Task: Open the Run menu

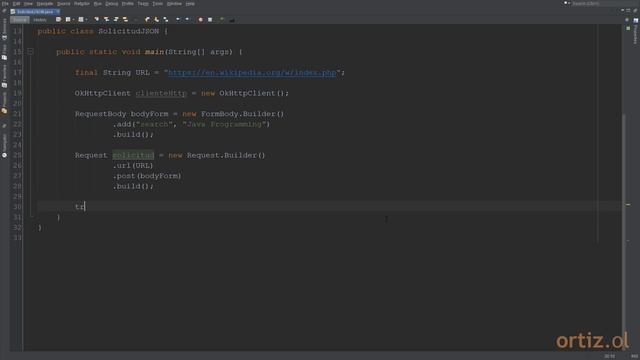Action: 98,4
